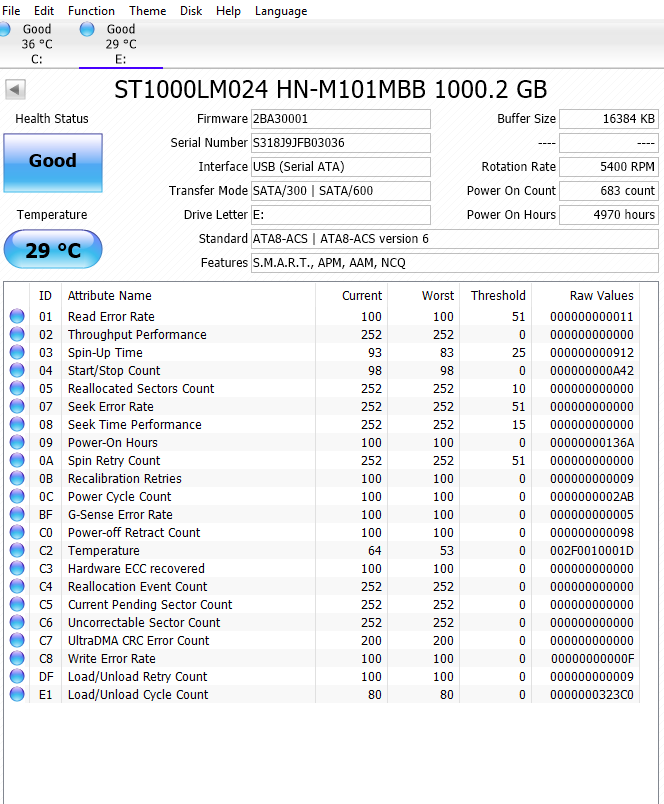Click the status orb beside Spin-Up Time
Screen dimensions: 664x804
click(17, 353)
